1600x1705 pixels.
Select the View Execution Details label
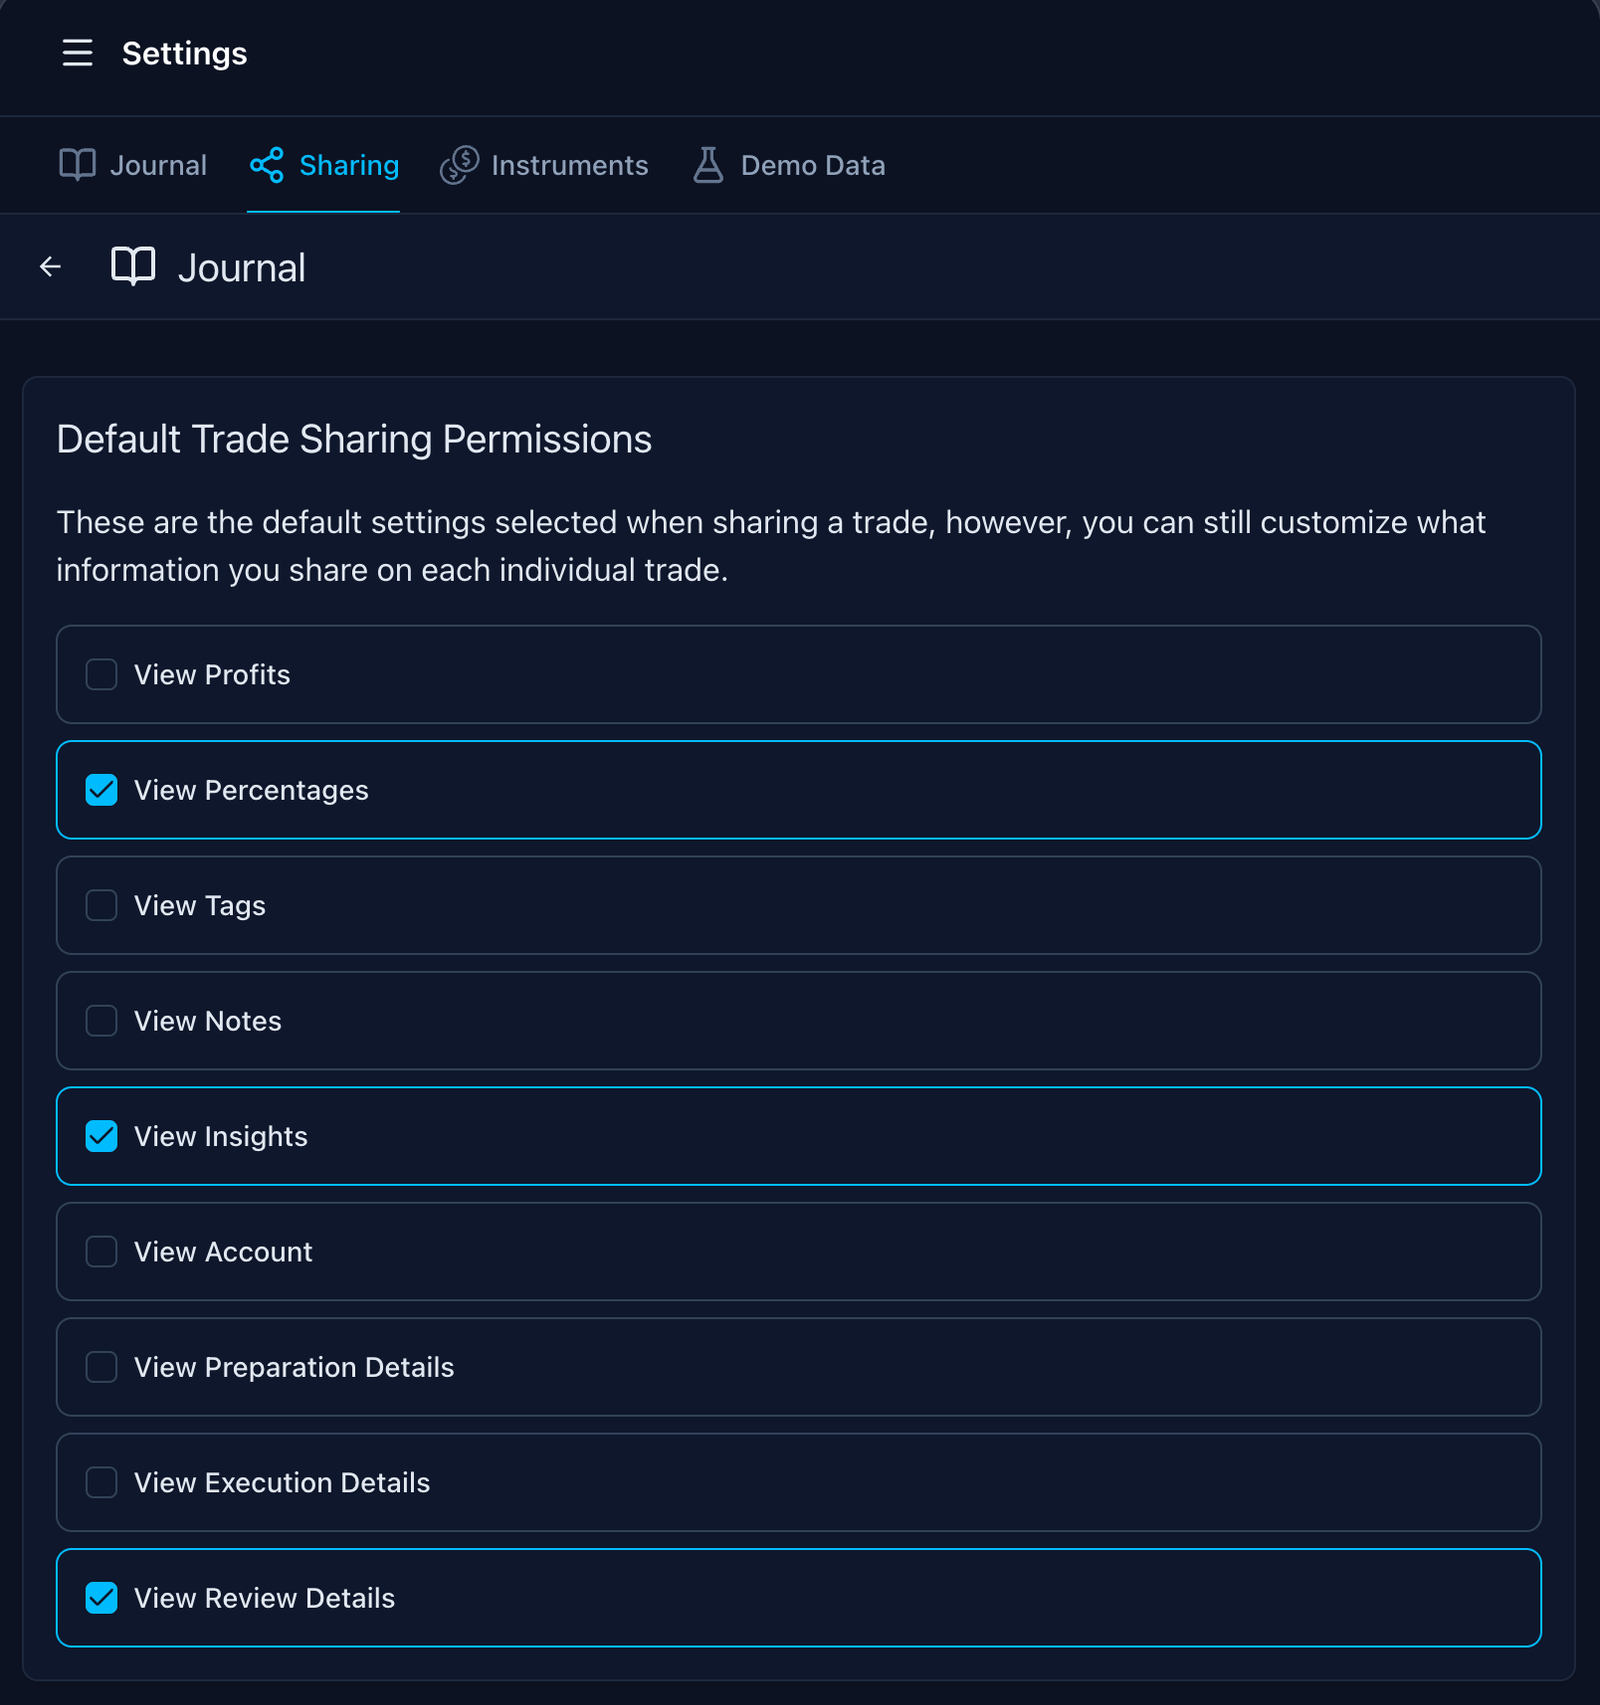click(x=282, y=1483)
